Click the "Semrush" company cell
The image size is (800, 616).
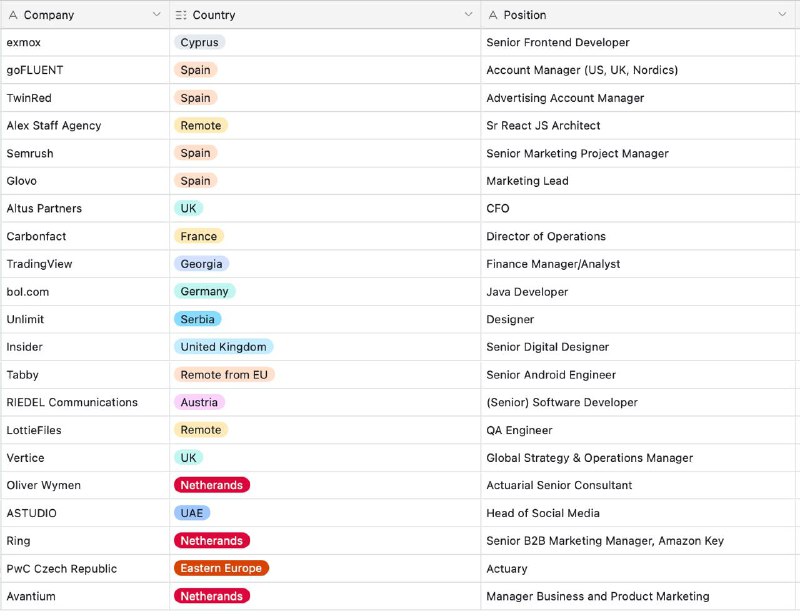pos(85,153)
